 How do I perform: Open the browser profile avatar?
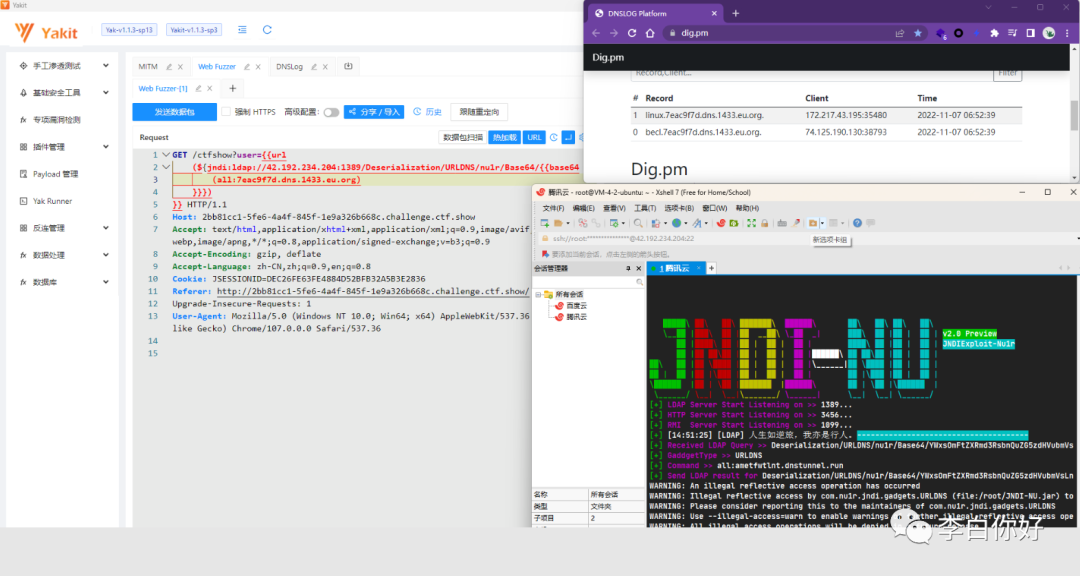tap(1048, 33)
